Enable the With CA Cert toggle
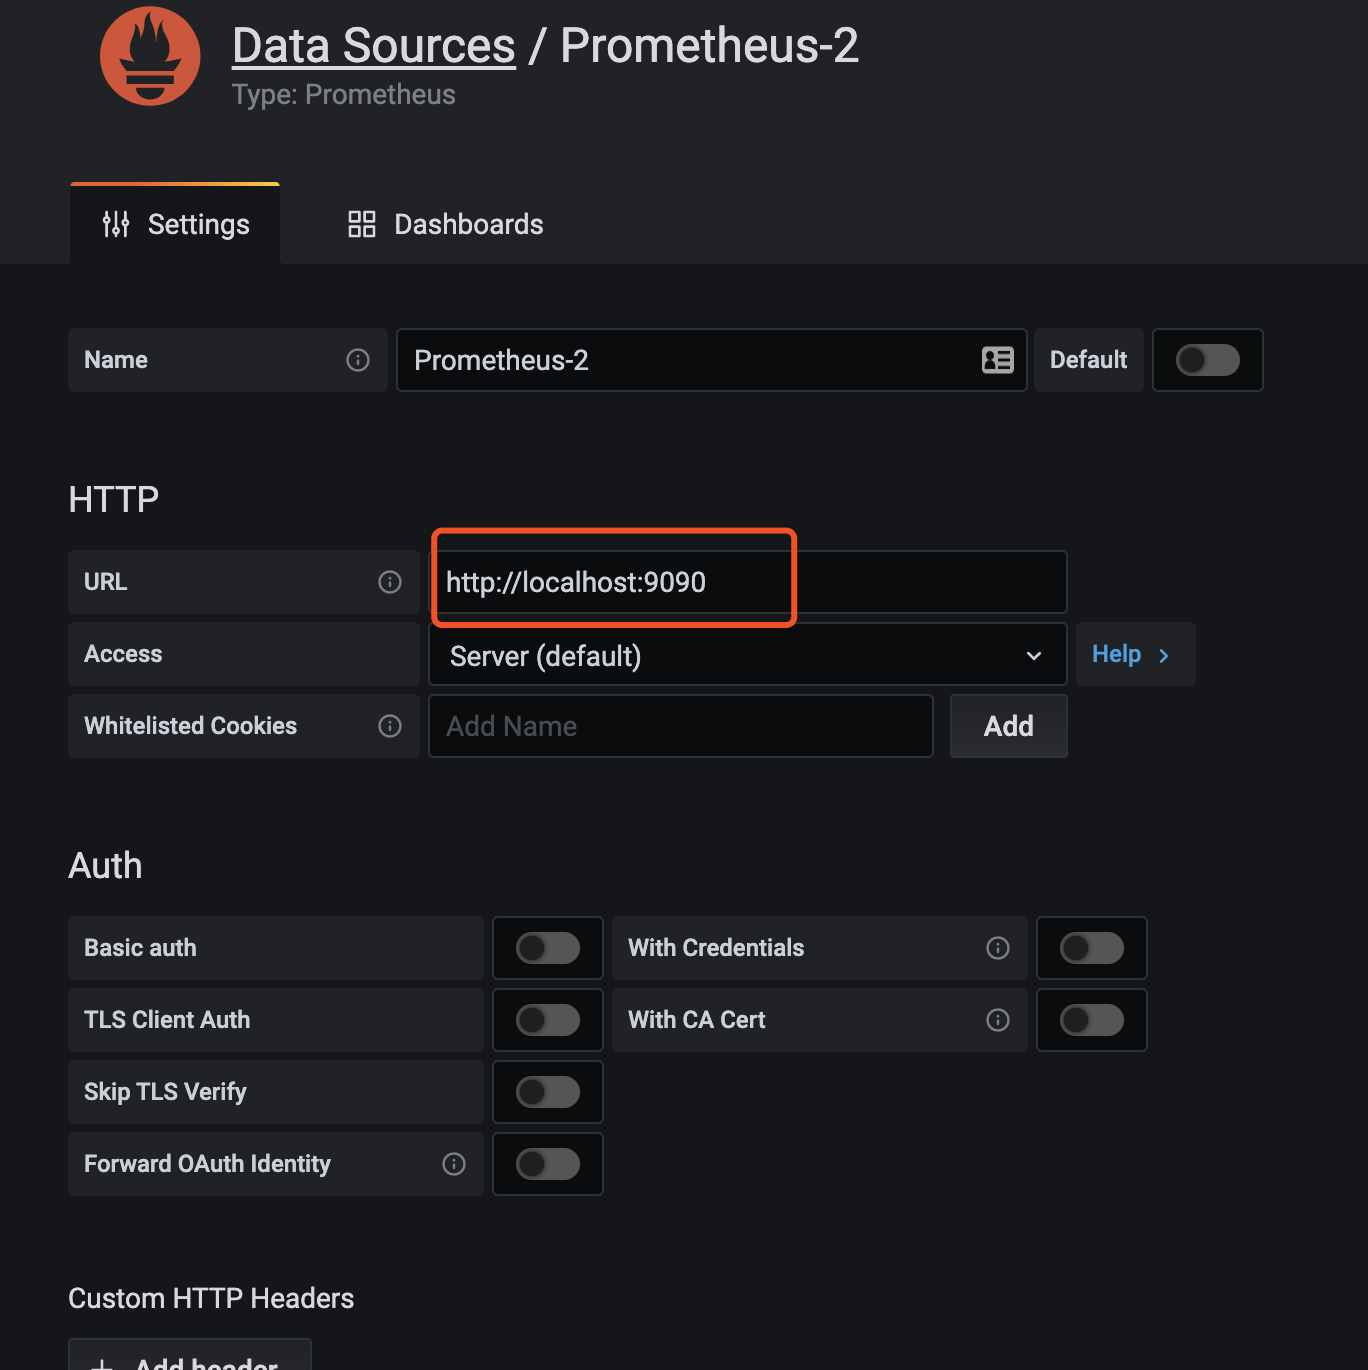 (x=1092, y=1020)
